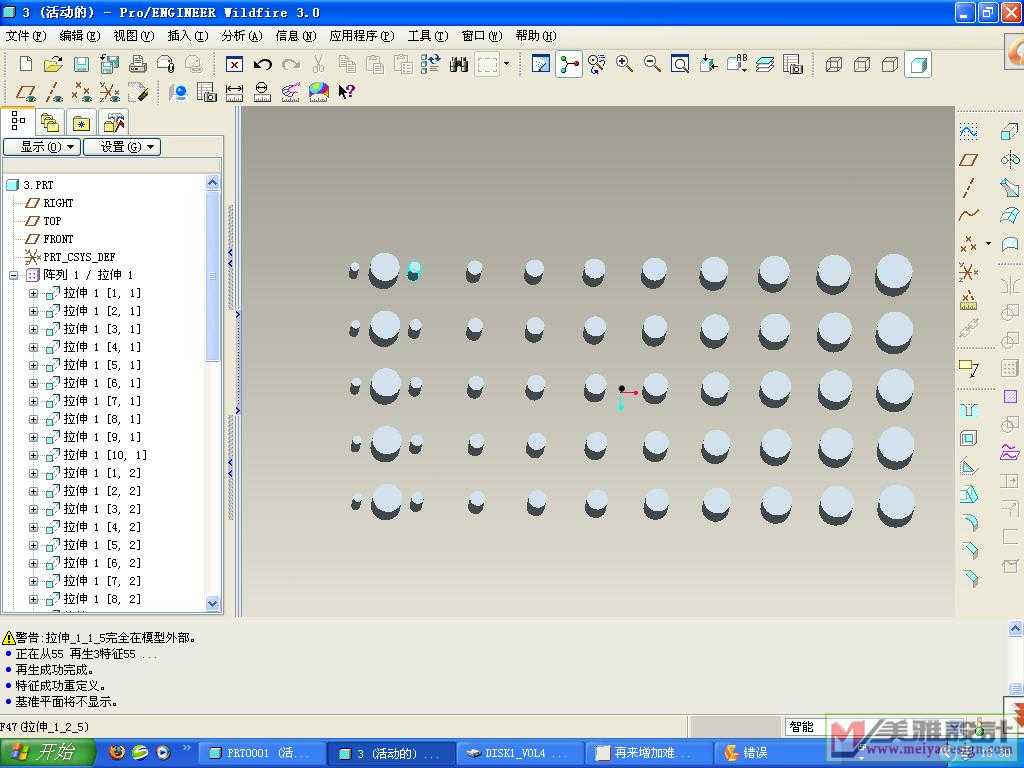
Task: Open the 文件(F) menu
Action: coord(26,36)
